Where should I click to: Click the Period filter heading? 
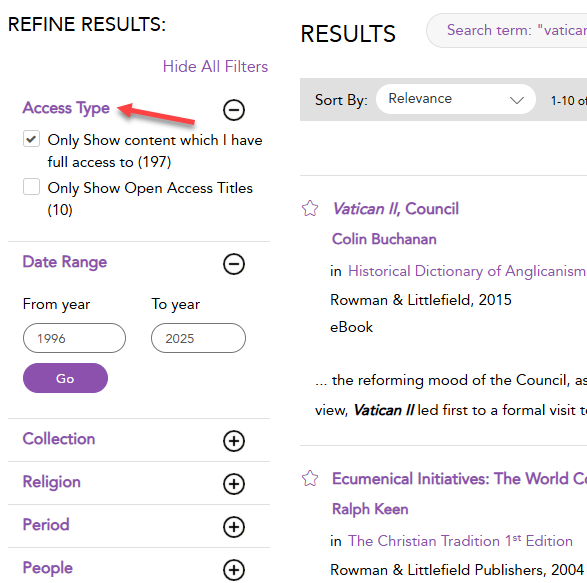46,525
